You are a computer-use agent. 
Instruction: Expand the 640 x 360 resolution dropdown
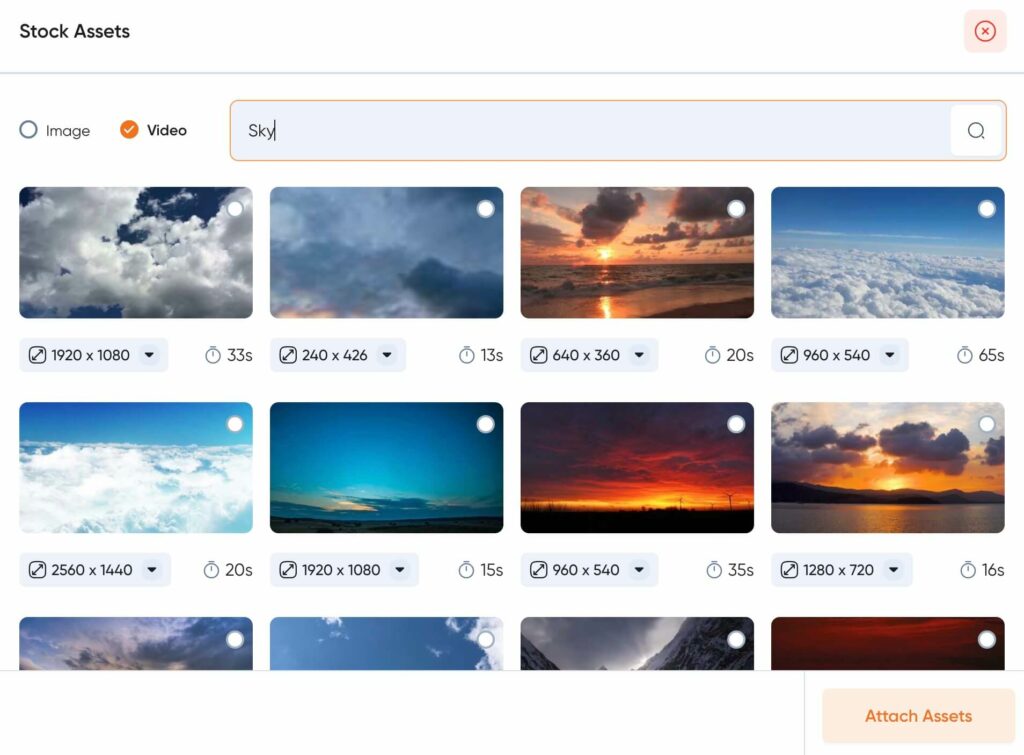pos(637,355)
